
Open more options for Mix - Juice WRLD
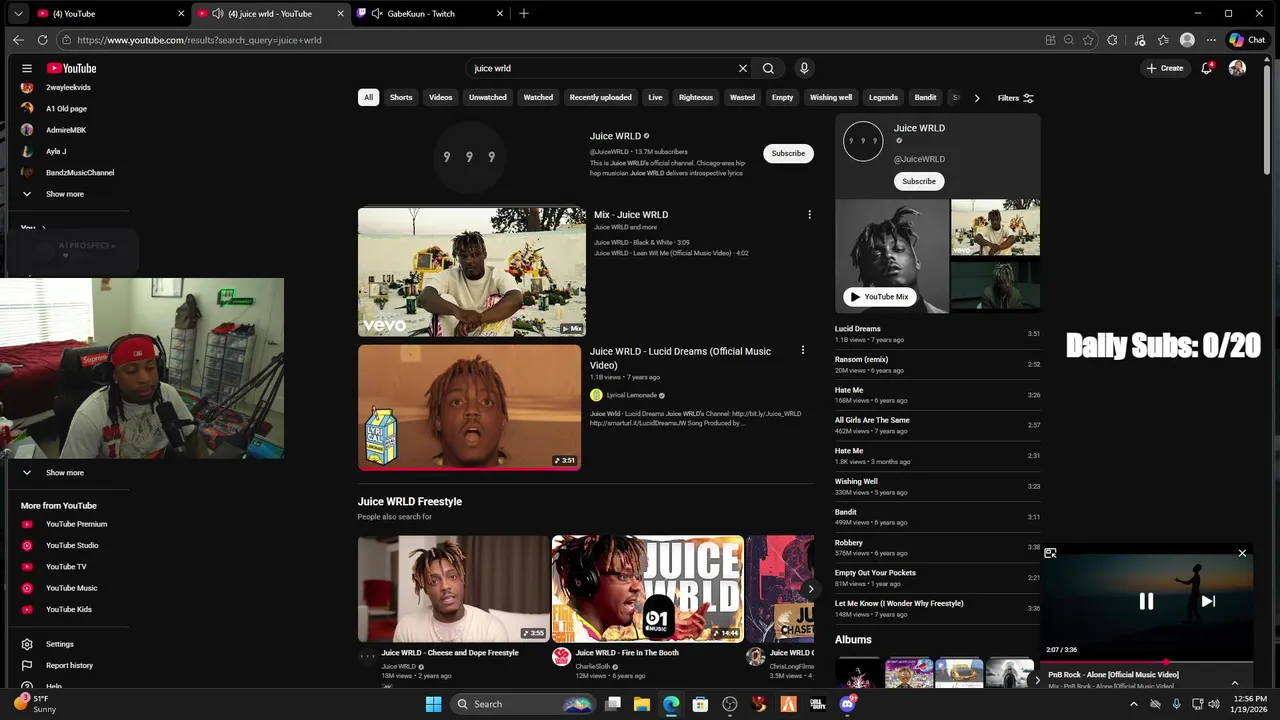(809, 214)
